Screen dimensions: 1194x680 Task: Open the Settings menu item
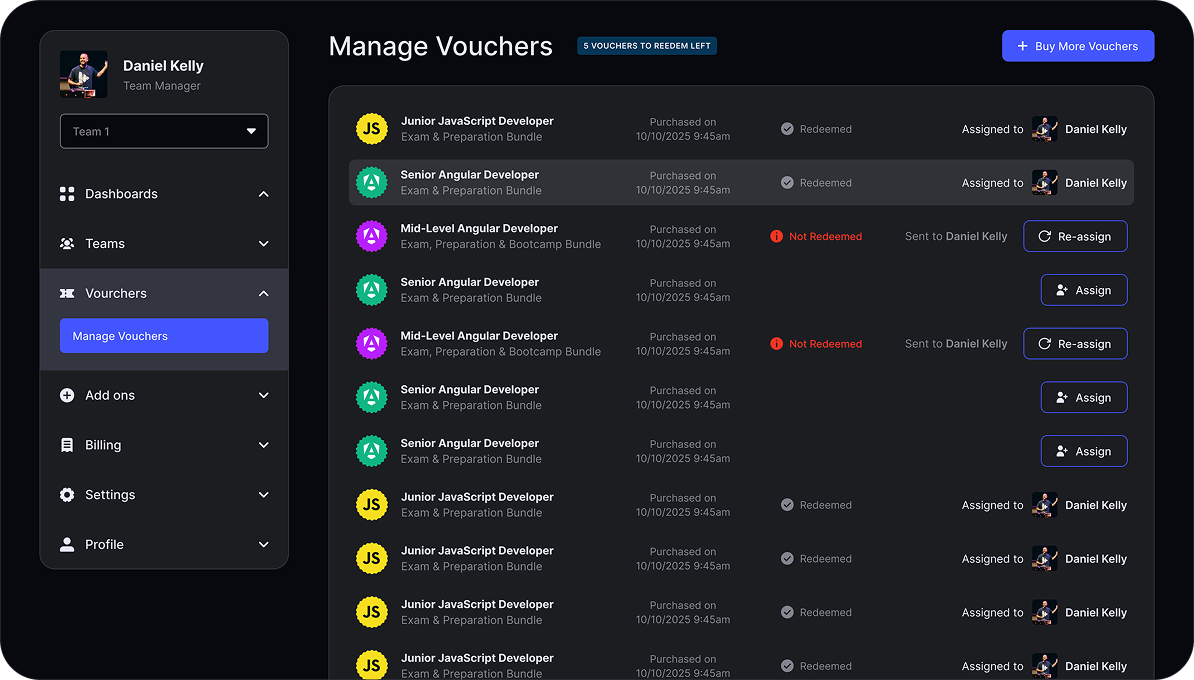tap(164, 495)
